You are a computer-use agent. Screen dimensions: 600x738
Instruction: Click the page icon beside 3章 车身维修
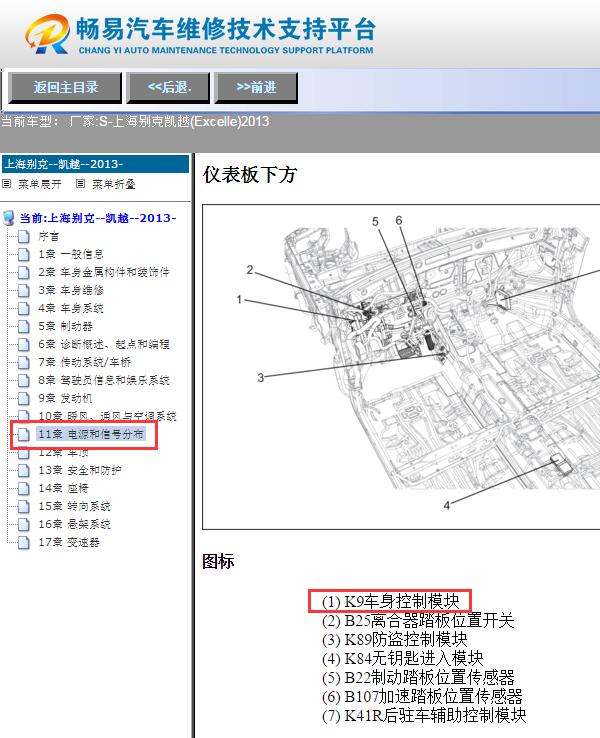pos(24,290)
